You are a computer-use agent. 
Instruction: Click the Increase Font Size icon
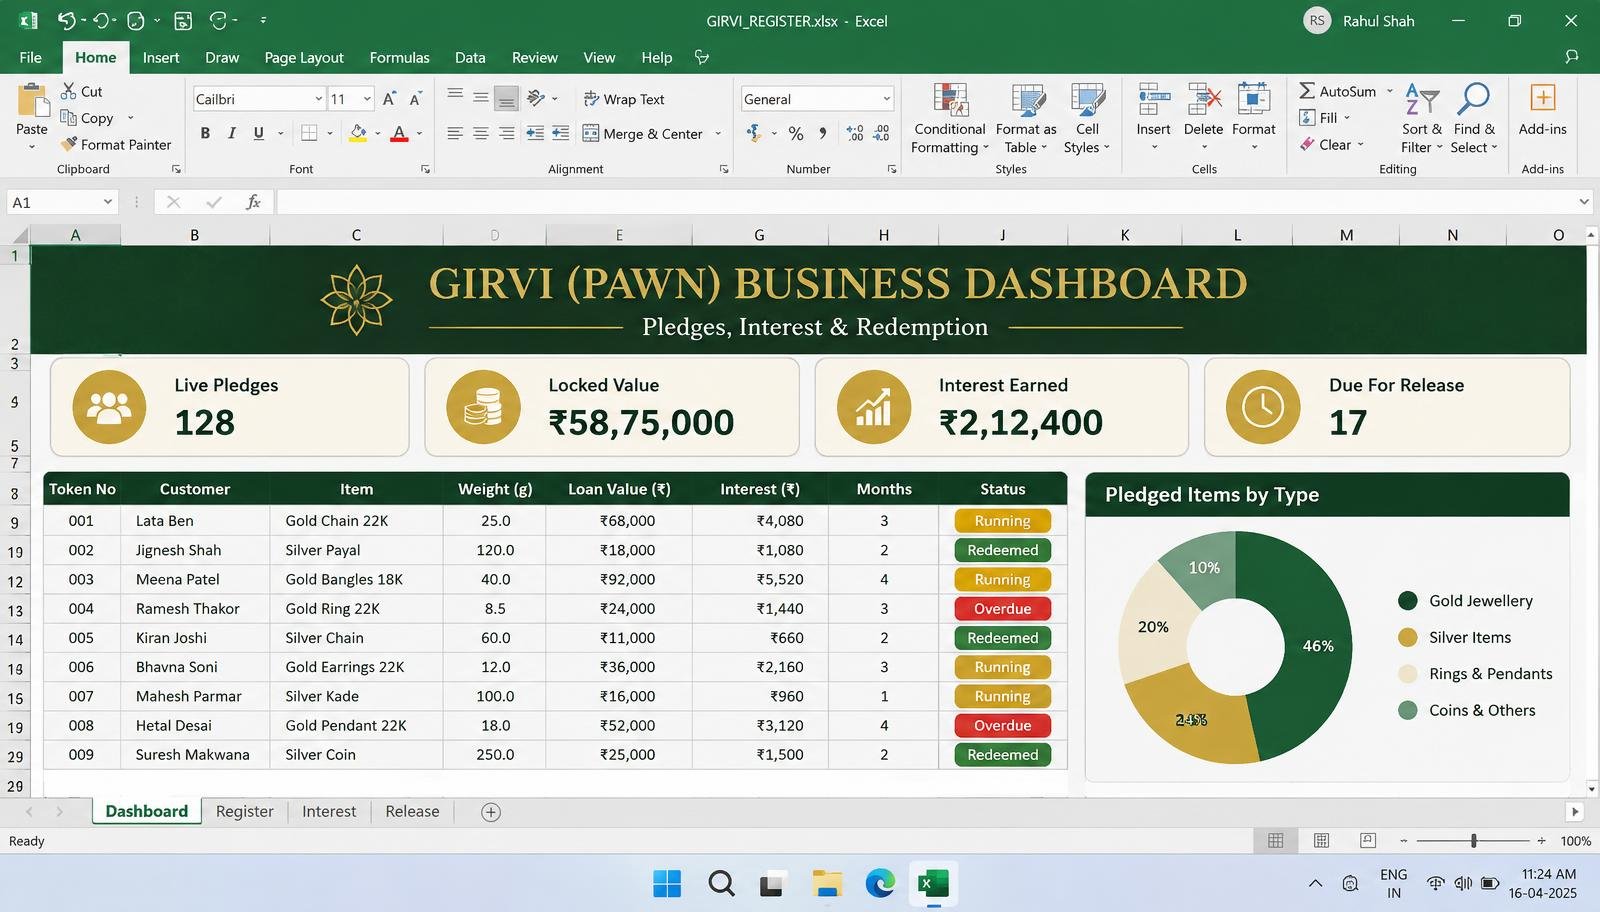click(389, 98)
